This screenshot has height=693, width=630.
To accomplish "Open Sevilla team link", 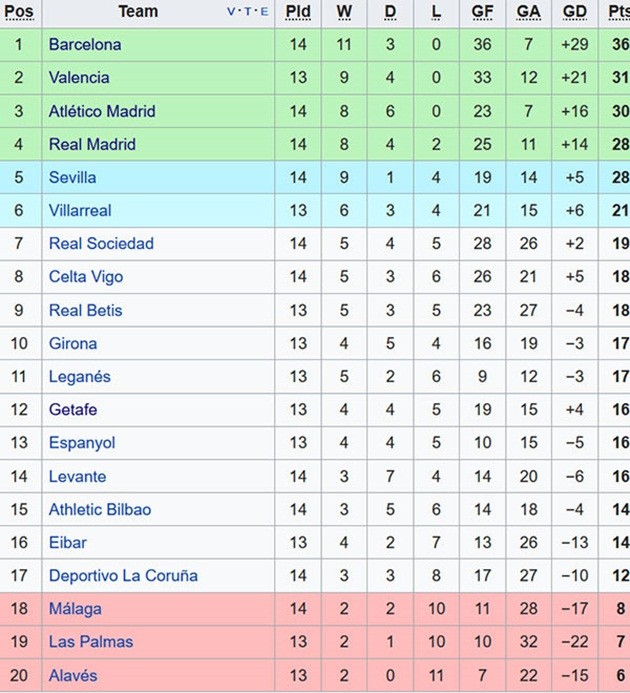I will point(73,177).
